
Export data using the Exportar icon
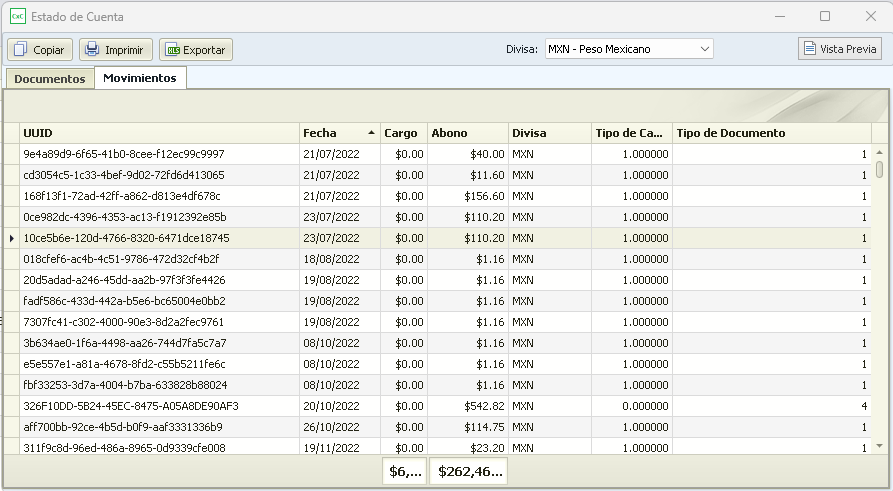point(173,49)
